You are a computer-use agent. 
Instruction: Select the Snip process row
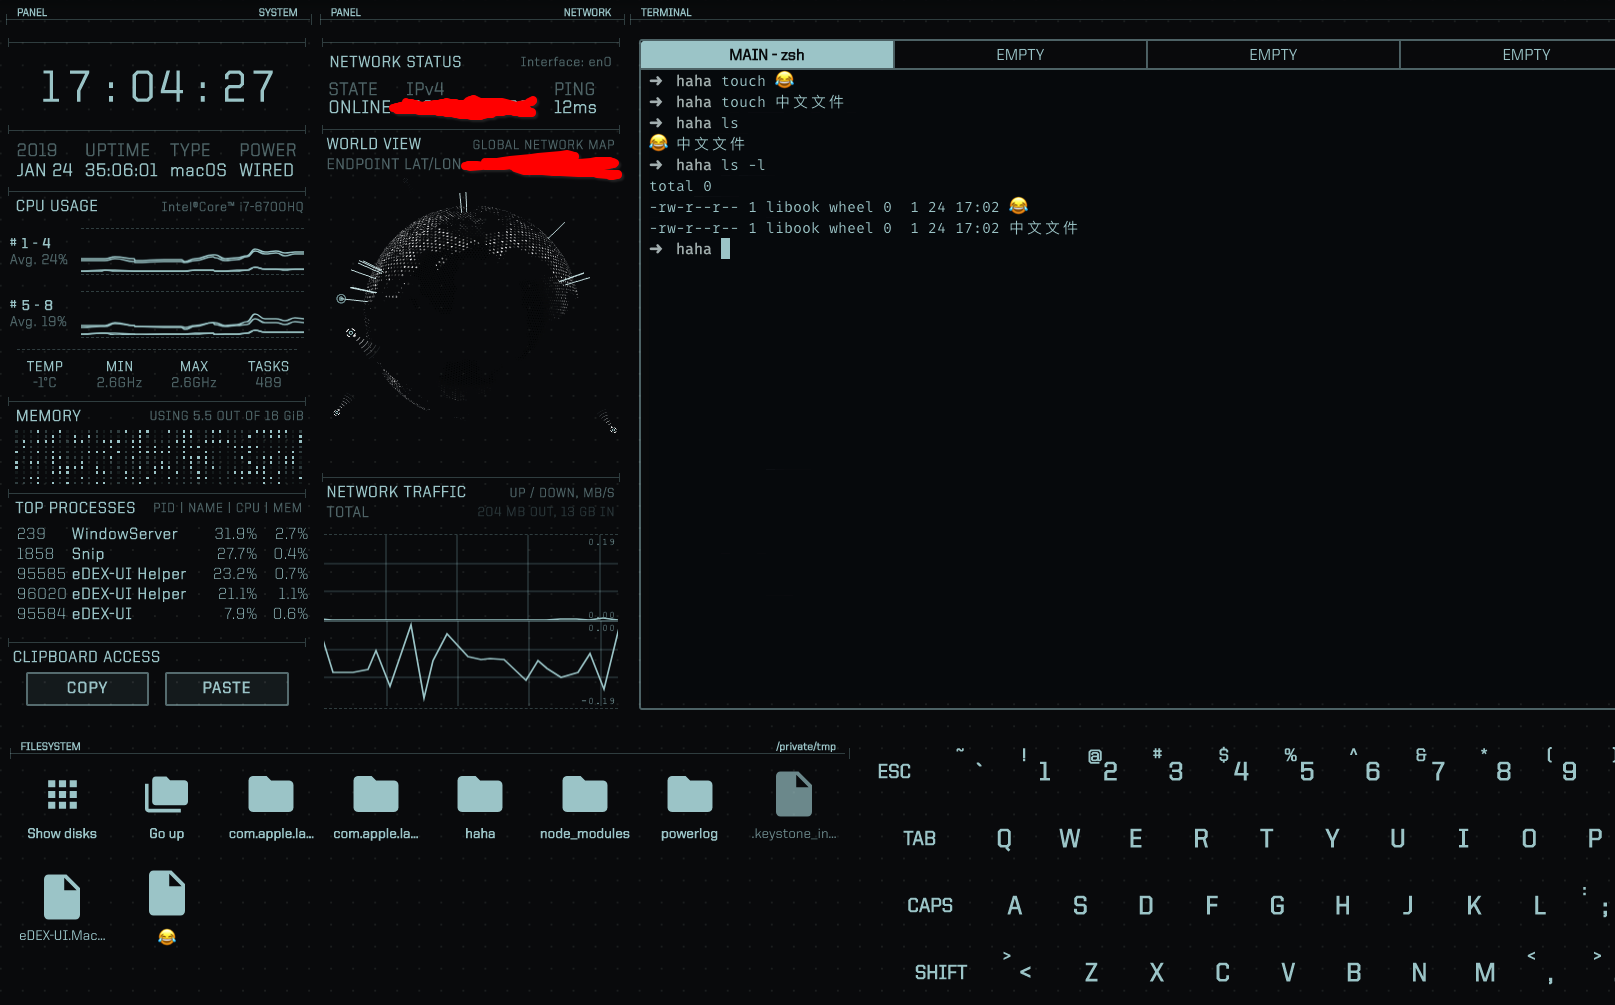click(x=162, y=554)
